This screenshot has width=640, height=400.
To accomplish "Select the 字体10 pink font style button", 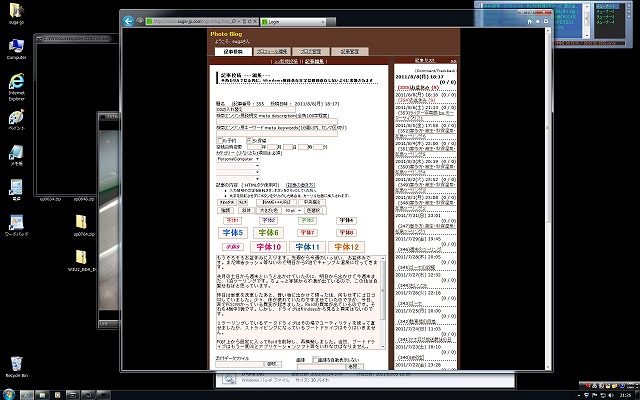I will pyautogui.click(x=268, y=247).
